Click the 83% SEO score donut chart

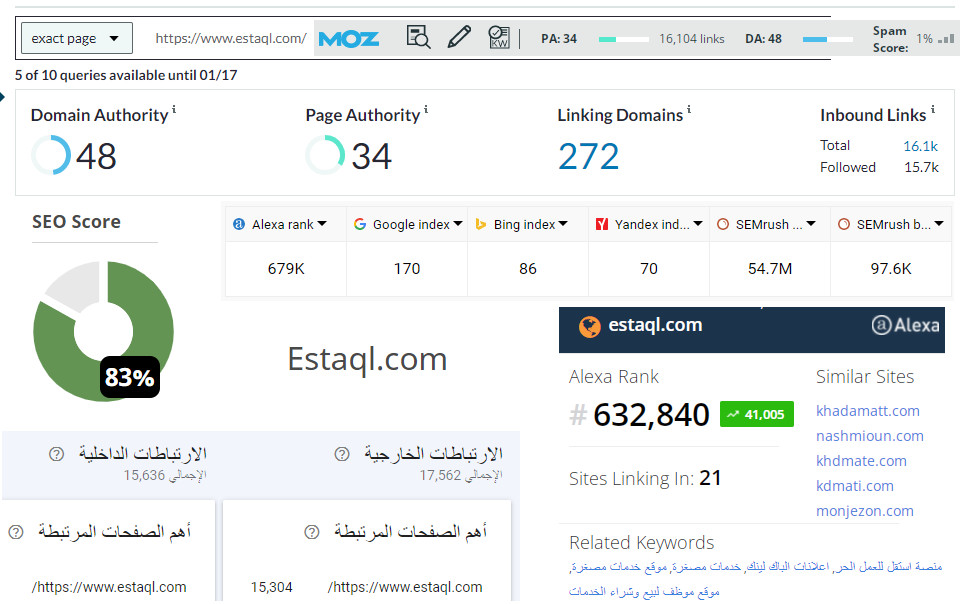pos(104,331)
